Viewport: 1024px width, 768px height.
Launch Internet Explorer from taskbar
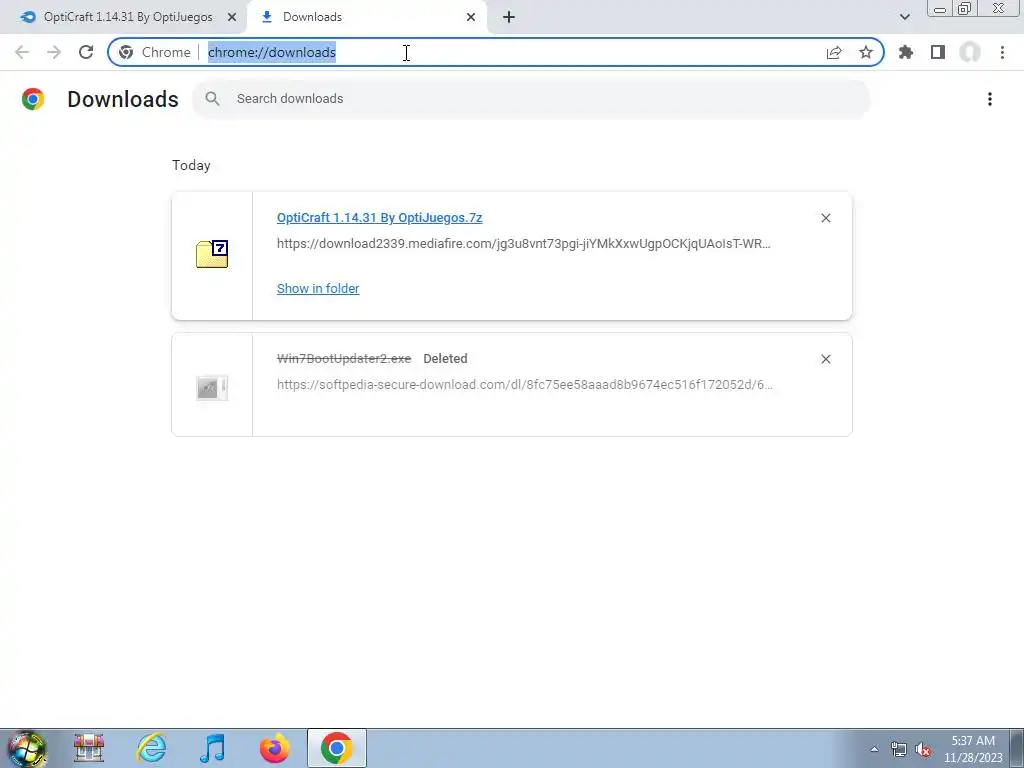pyautogui.click(x=152, y=748)
